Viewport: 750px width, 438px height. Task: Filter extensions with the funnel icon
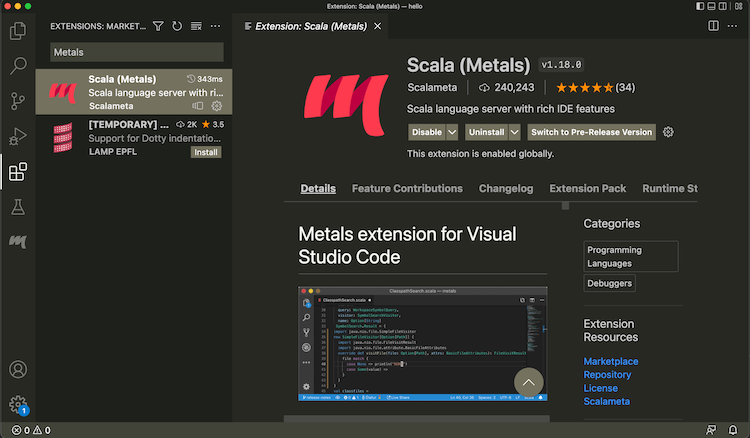[x=158, y=26]
